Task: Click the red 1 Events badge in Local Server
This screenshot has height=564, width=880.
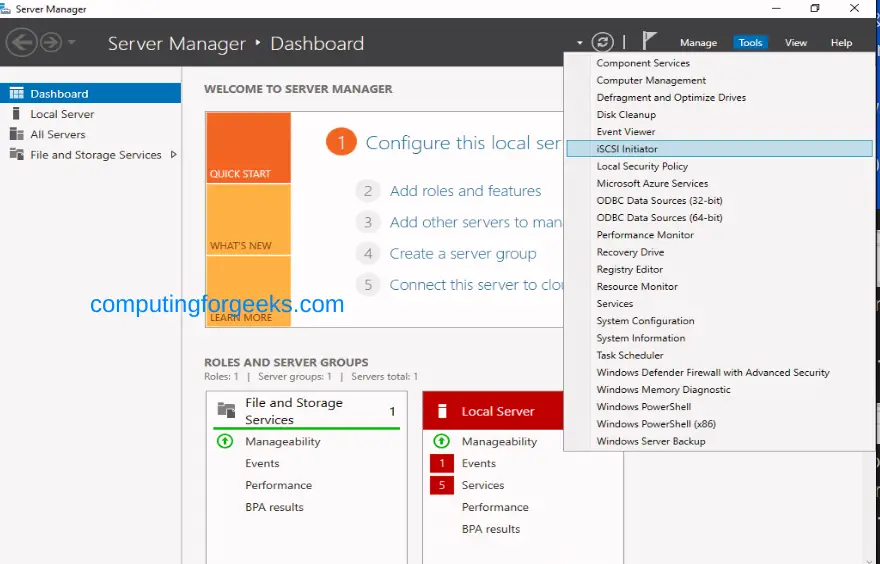Action: pos(442,464)
